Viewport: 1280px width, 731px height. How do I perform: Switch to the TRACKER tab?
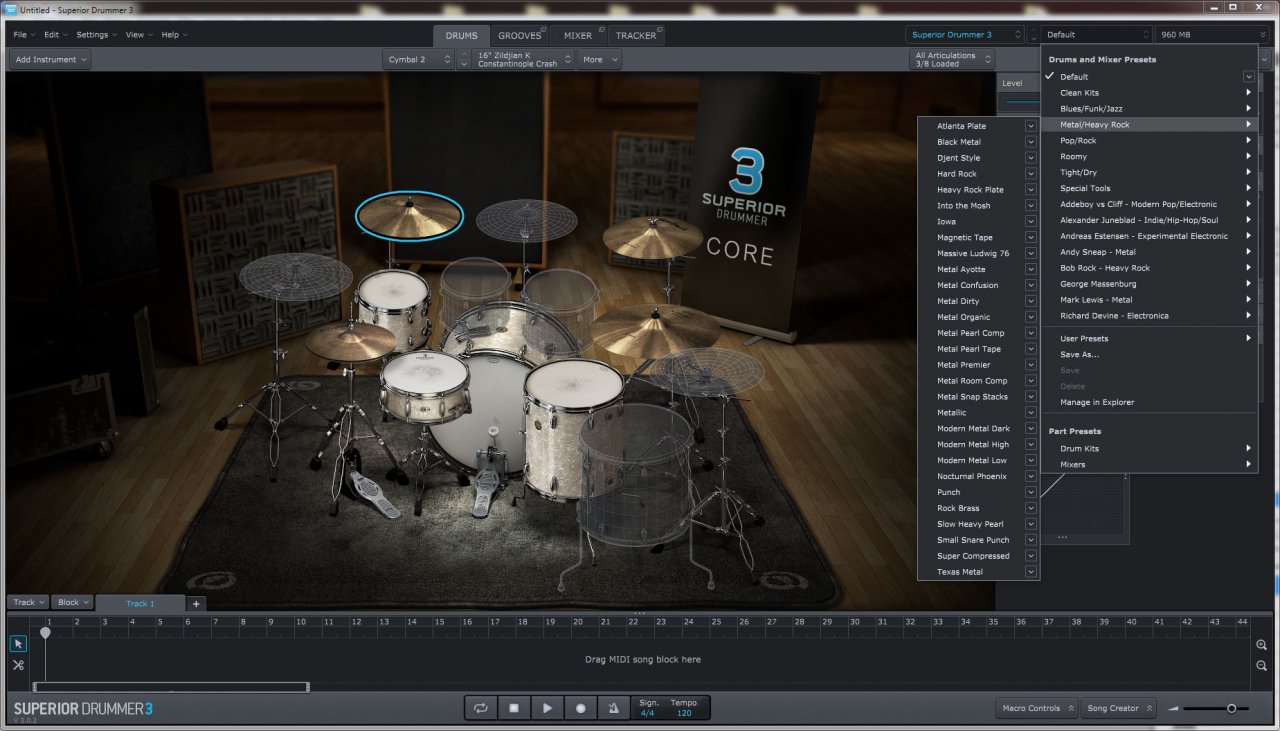(636, 36)
